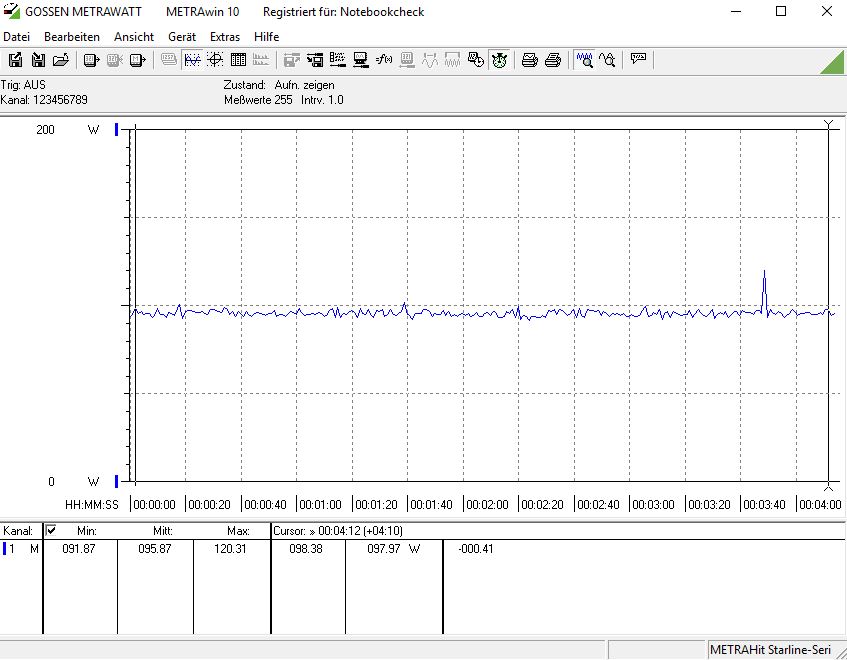
Task: Select the XY crosshair view icon
Action: click(215, 60)
